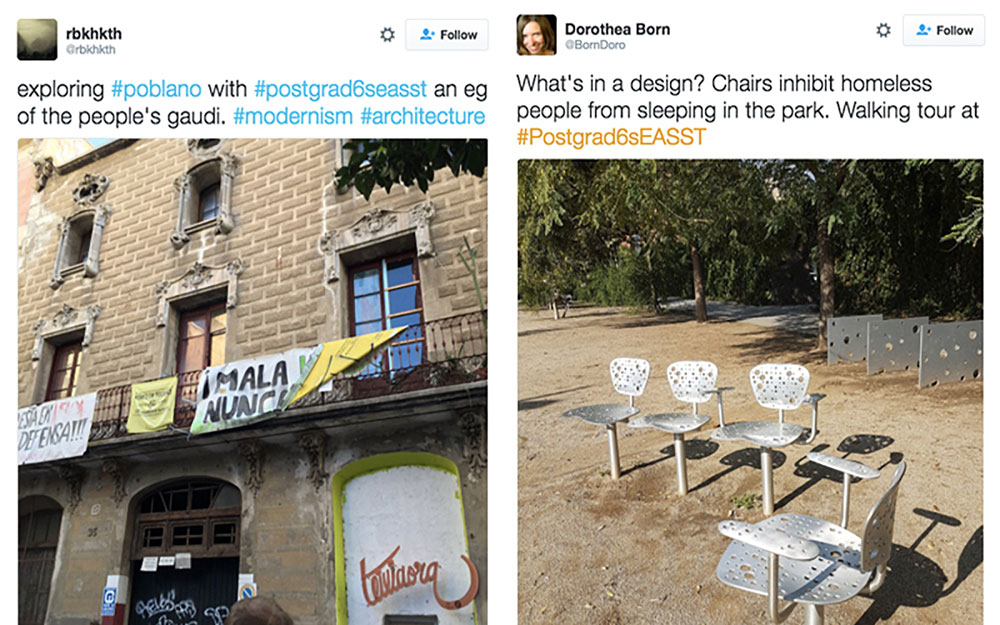Open the orange #Postgrad6sEASST hashtag

611,136
